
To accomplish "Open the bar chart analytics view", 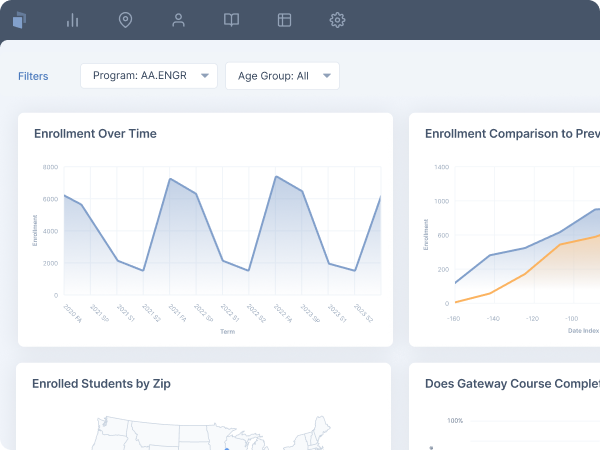I will 72,20.
